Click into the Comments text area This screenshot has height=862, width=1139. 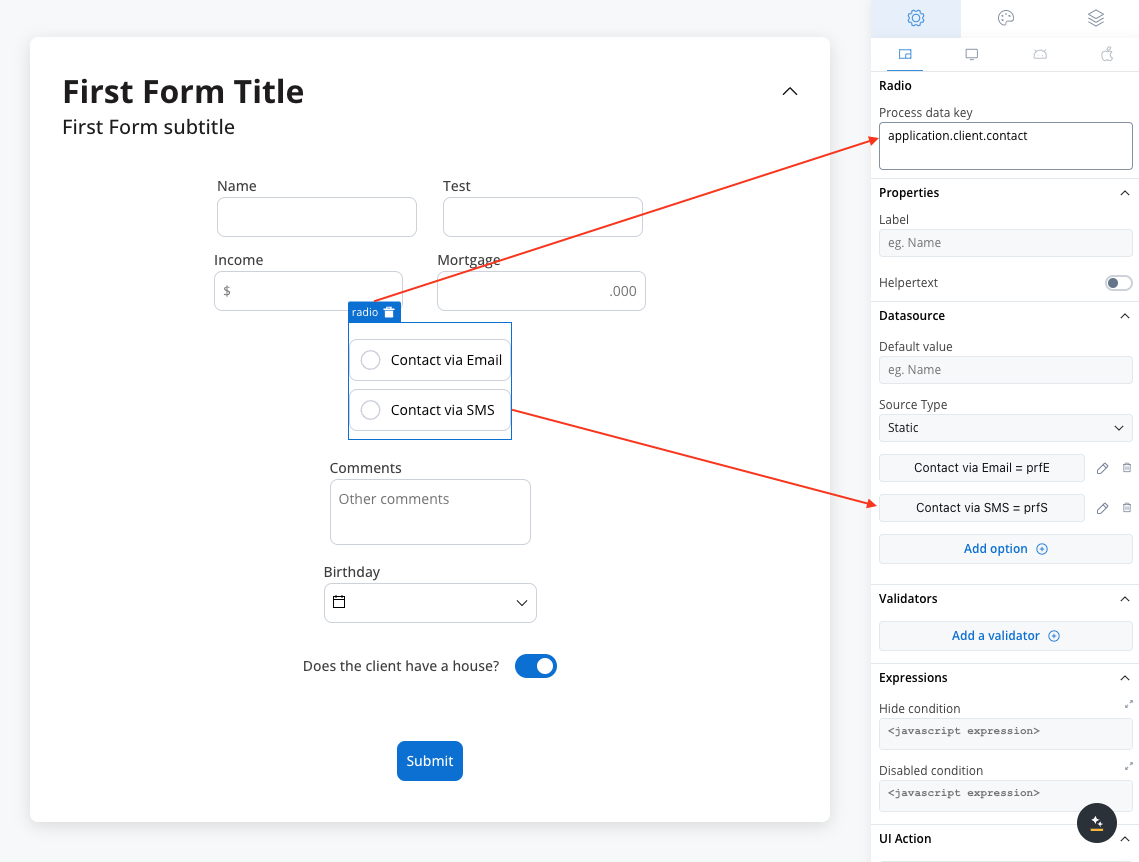(x=430, y=512)
